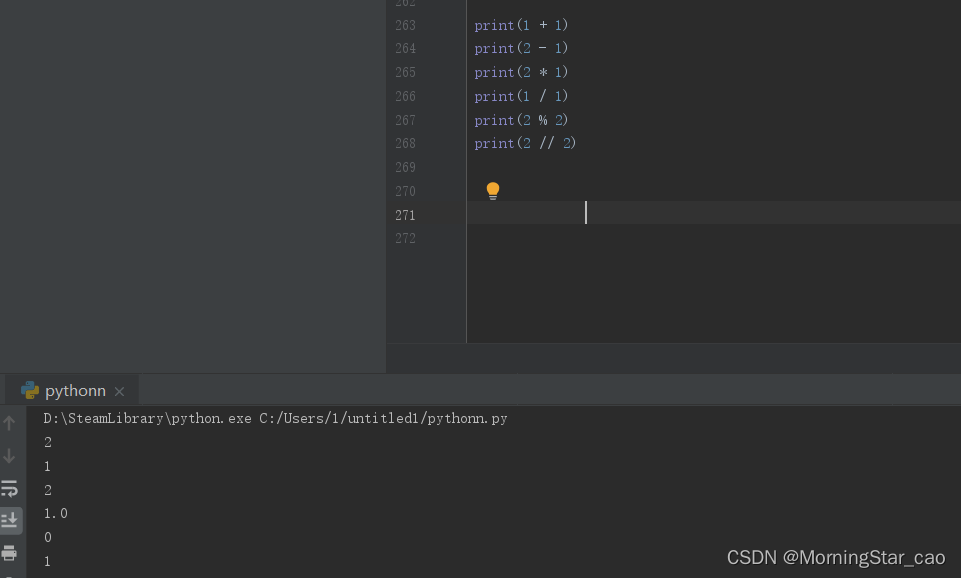Viewport: 961px width, 578px height.
Task: Toggle scroll to end of console output
Action: (10, 520)
